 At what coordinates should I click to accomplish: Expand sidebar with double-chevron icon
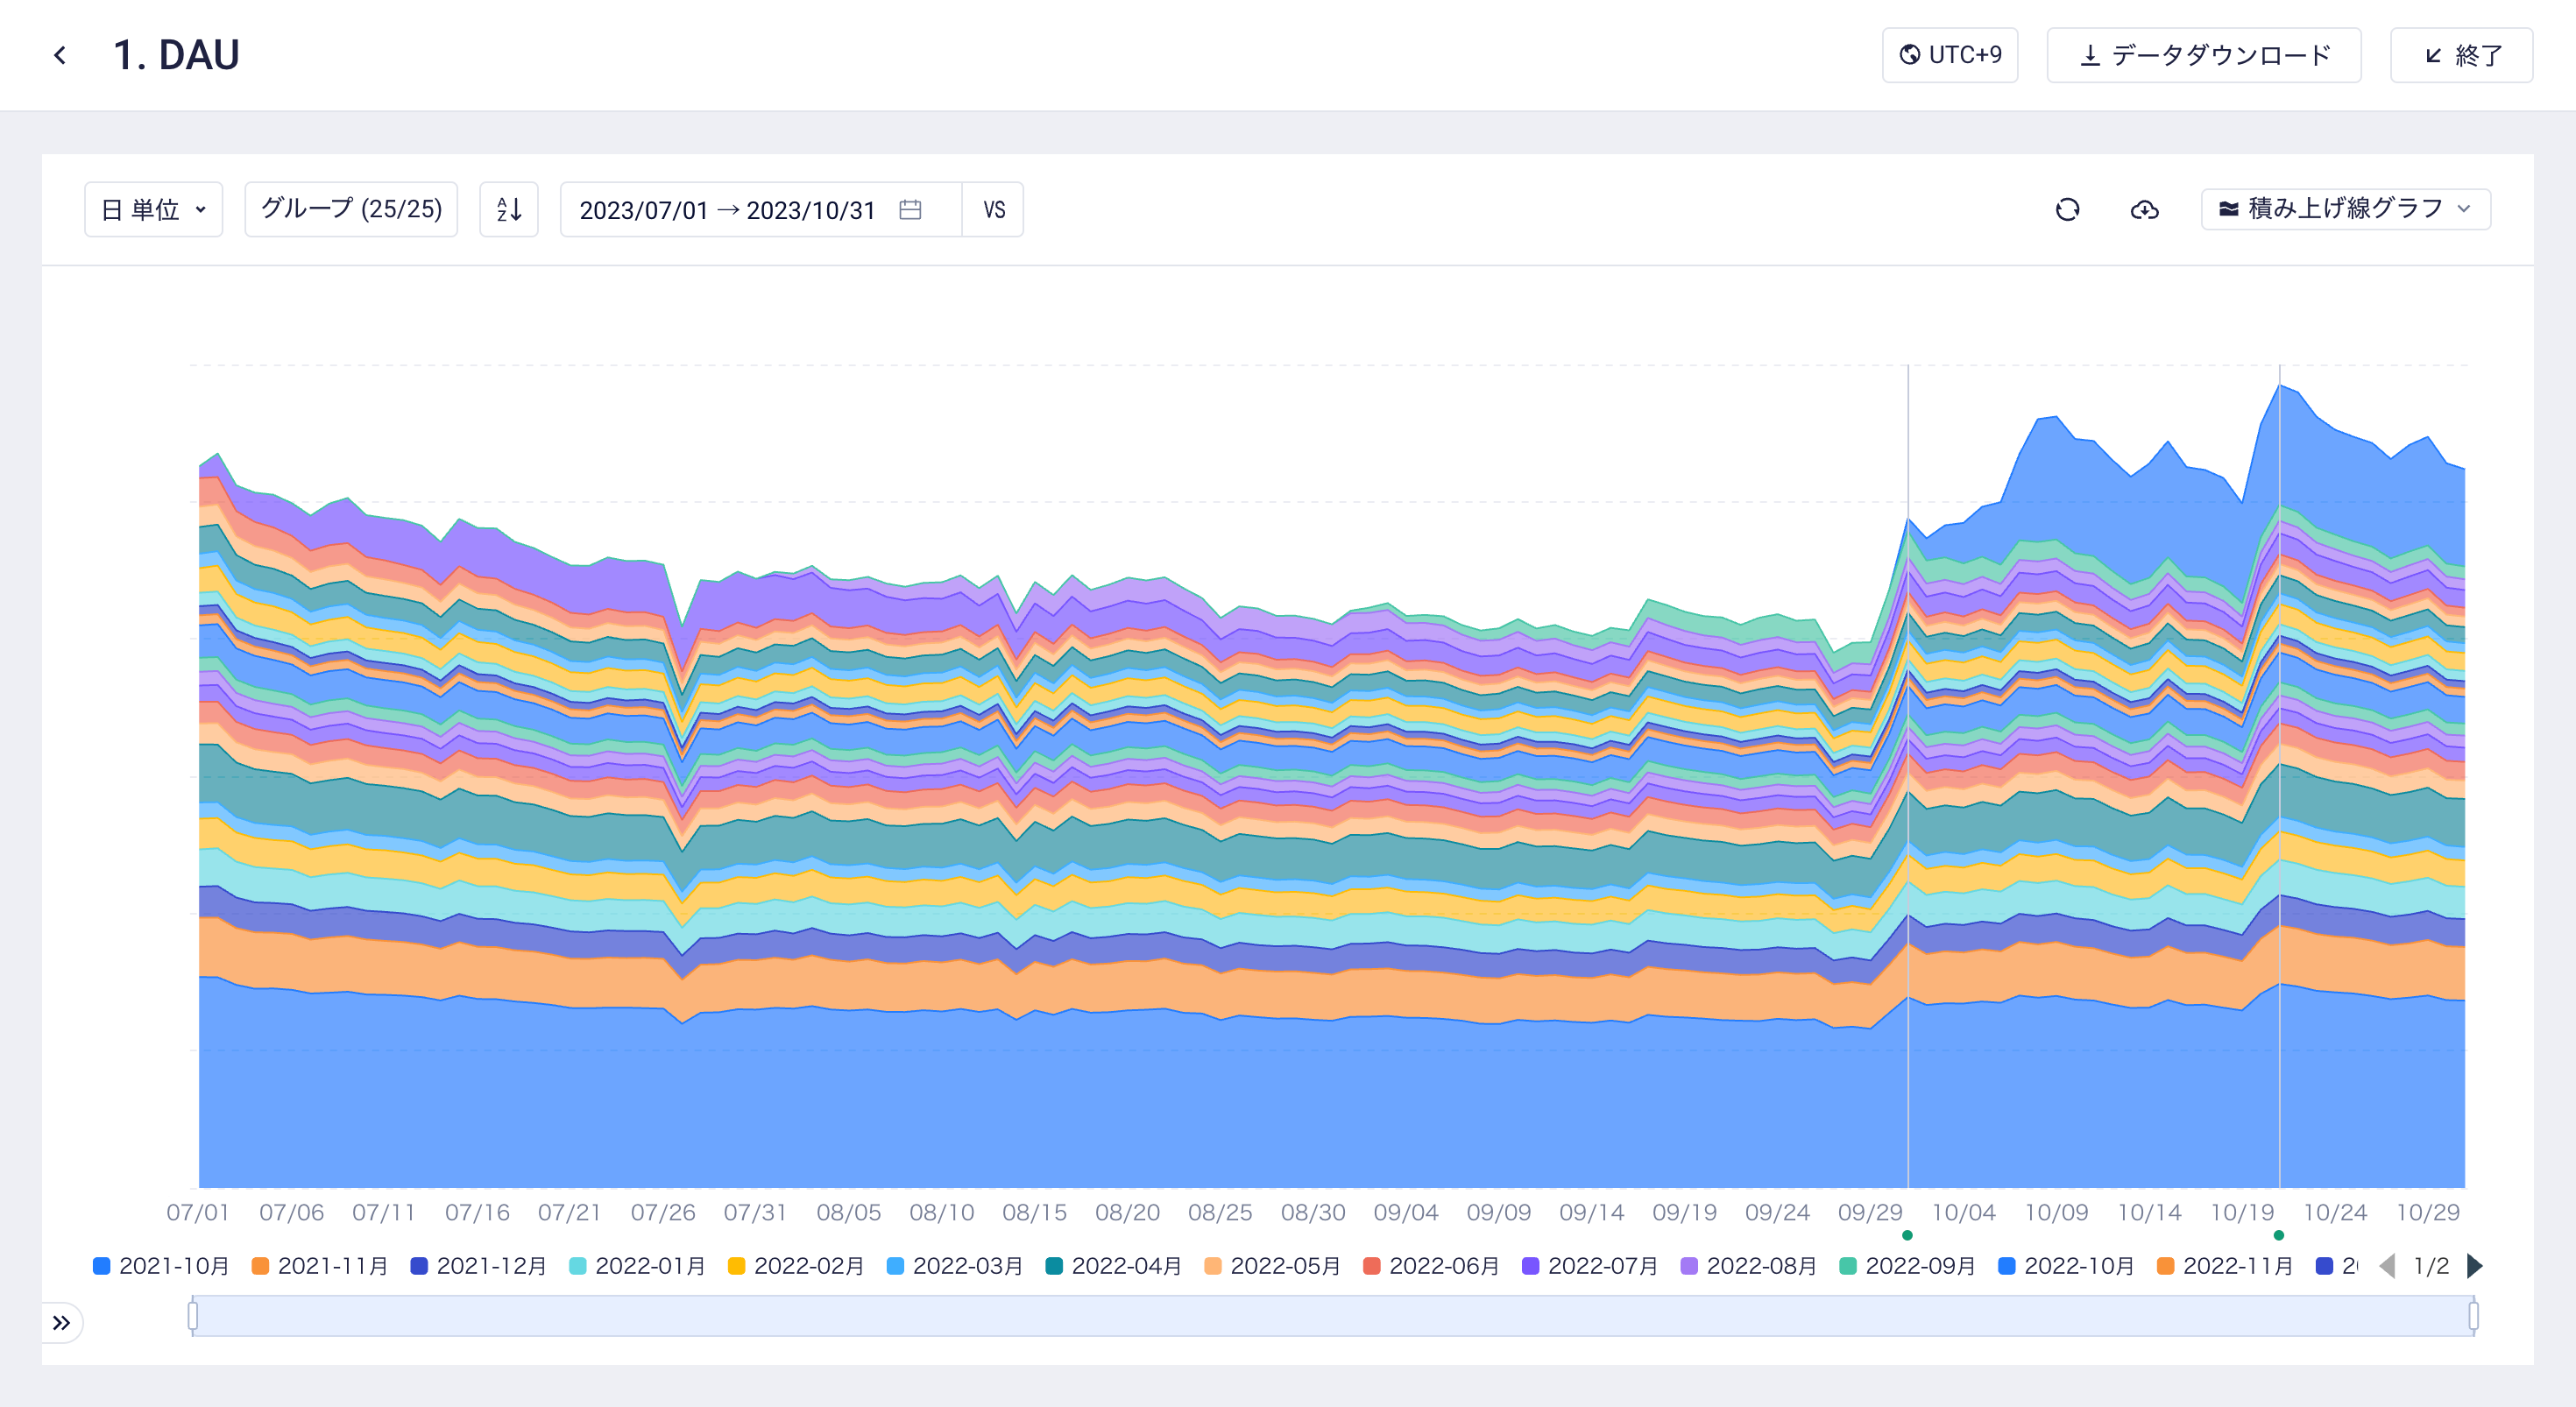tap(61, 1323)
